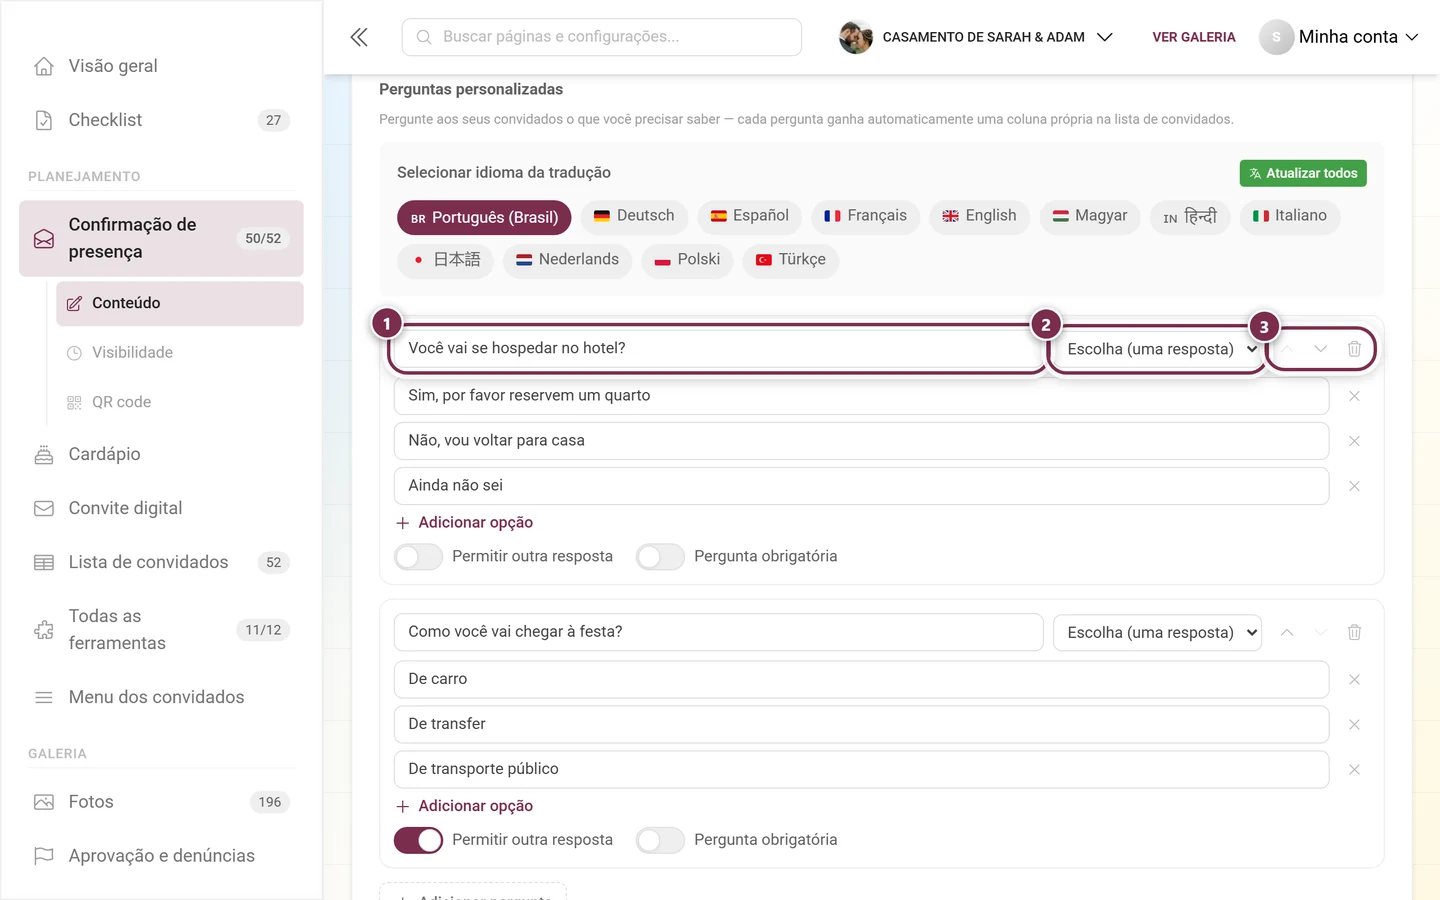Open Checklist in the sidebar

161,120
